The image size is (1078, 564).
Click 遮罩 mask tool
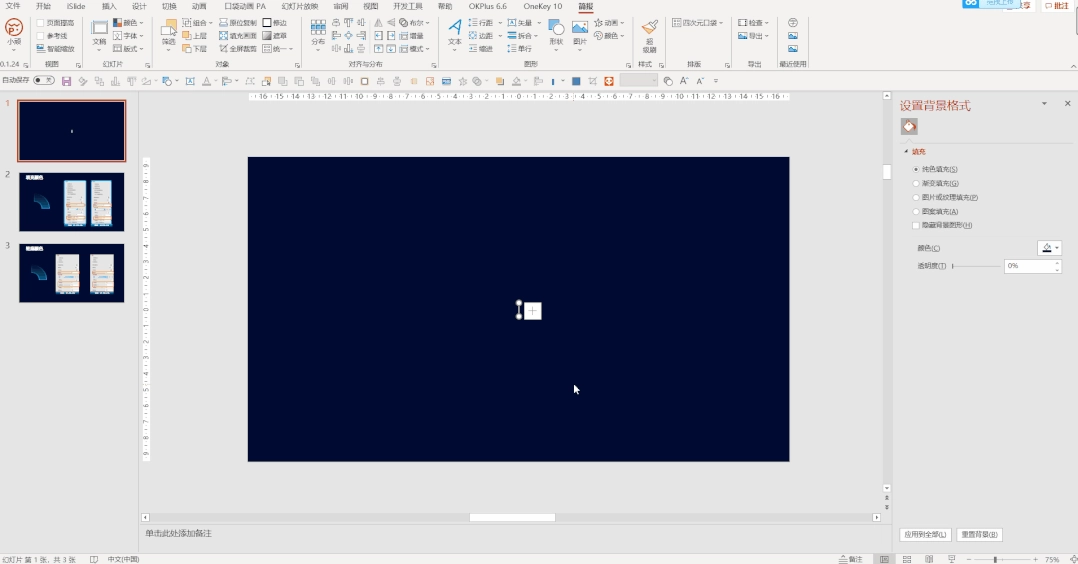(x=275, y=36)
